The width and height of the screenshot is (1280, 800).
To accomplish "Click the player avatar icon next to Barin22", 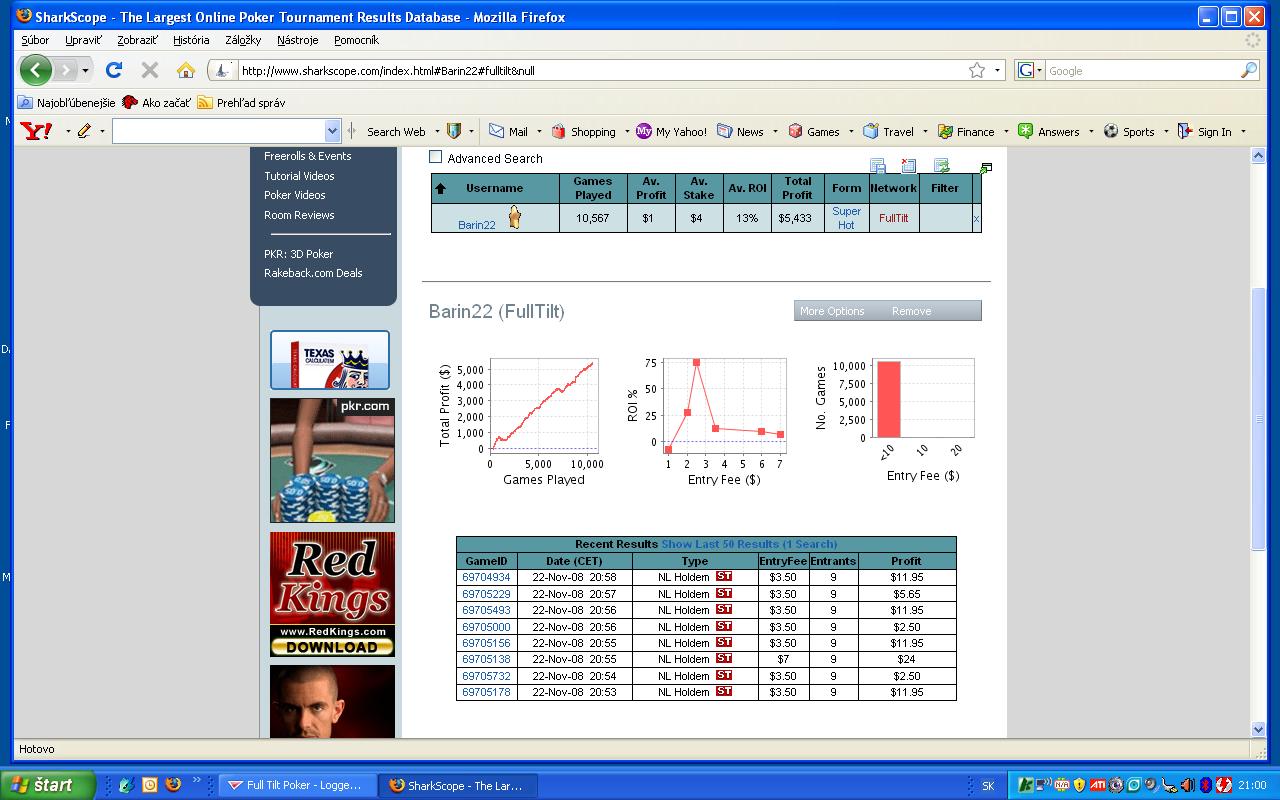I will click(x=515, y=217).
